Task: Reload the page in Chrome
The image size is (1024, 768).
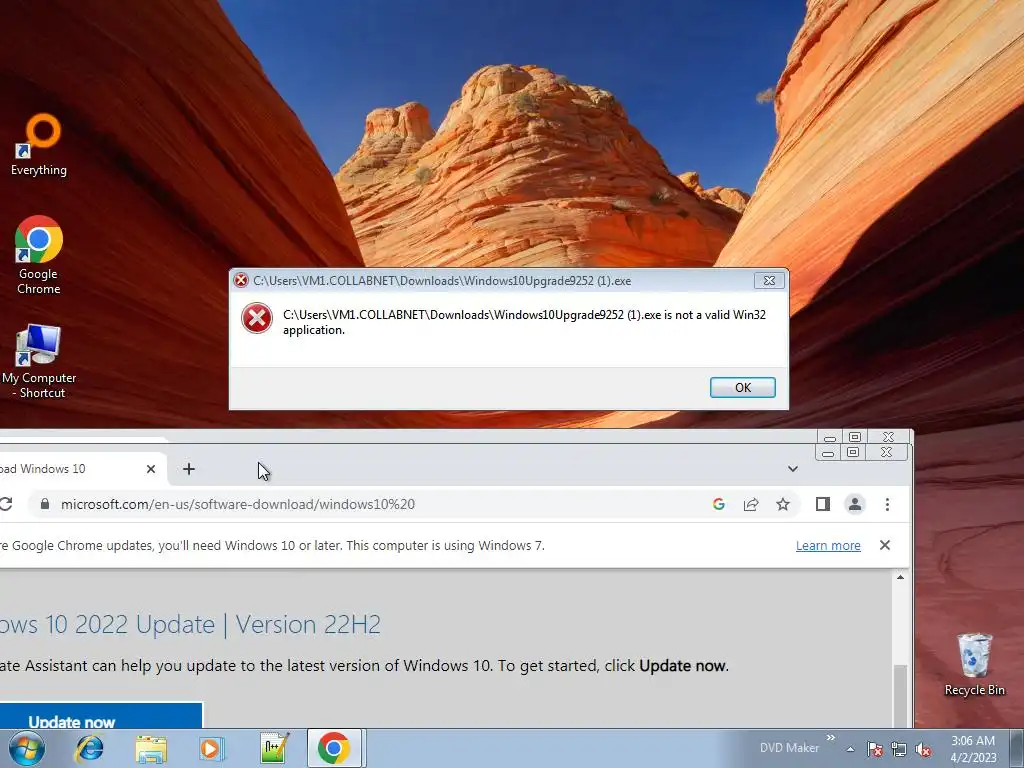Action: pyautogui.click(x=7, y=504)
